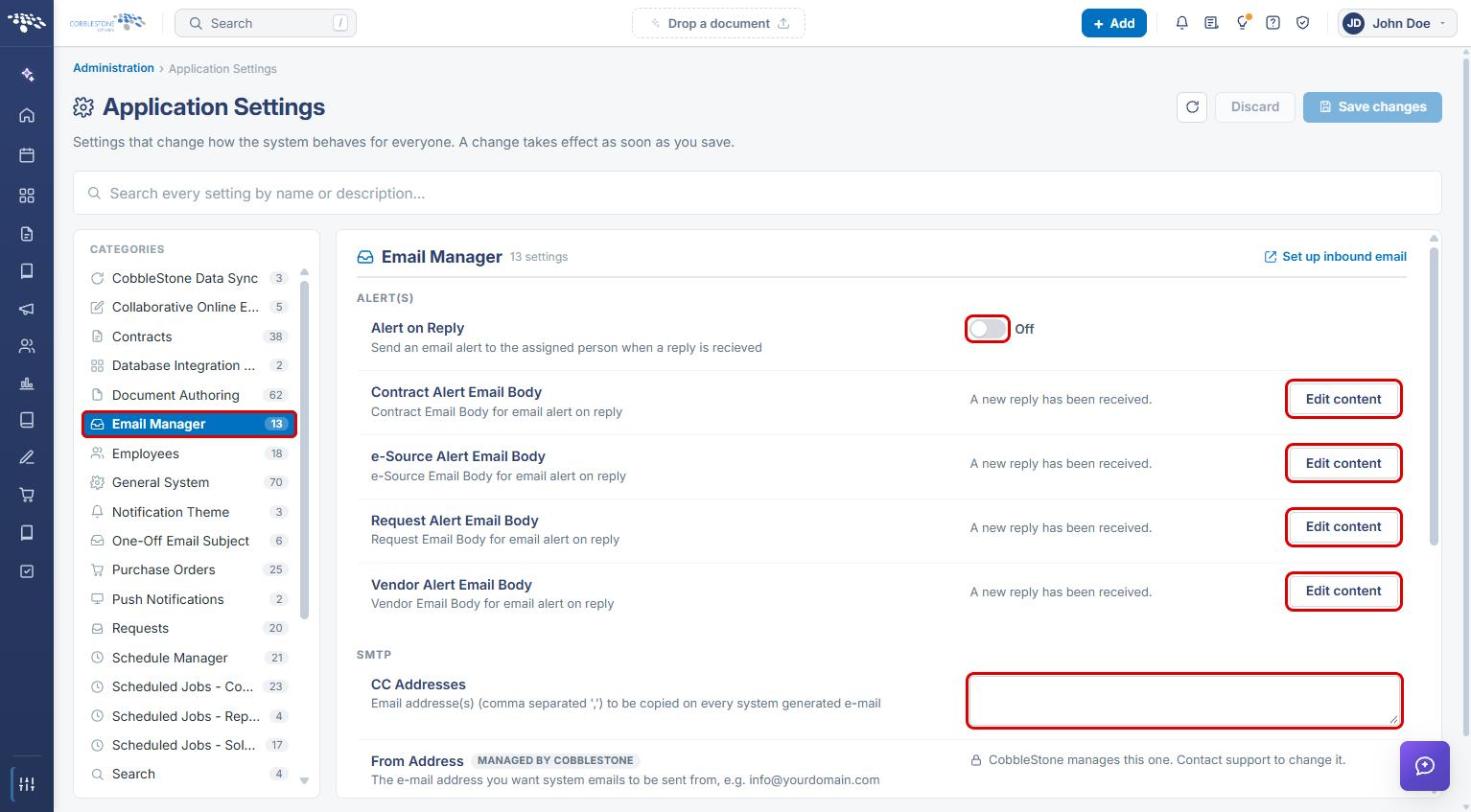The width and height of the screenshot is (1471, 812).
Task: Open the John Doe account dropdown
Action: pyautogui.click(x=1397, y=23)
